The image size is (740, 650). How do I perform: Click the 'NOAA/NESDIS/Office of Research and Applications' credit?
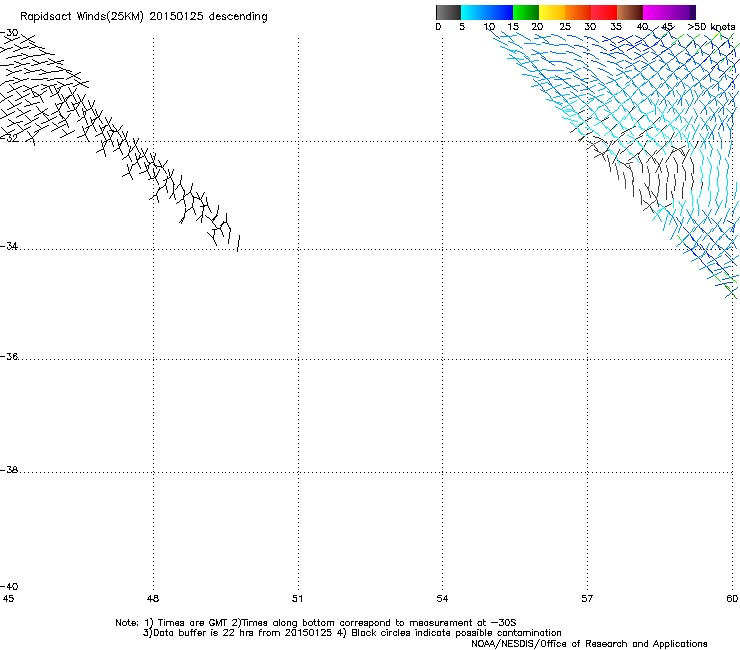[589, 644]
